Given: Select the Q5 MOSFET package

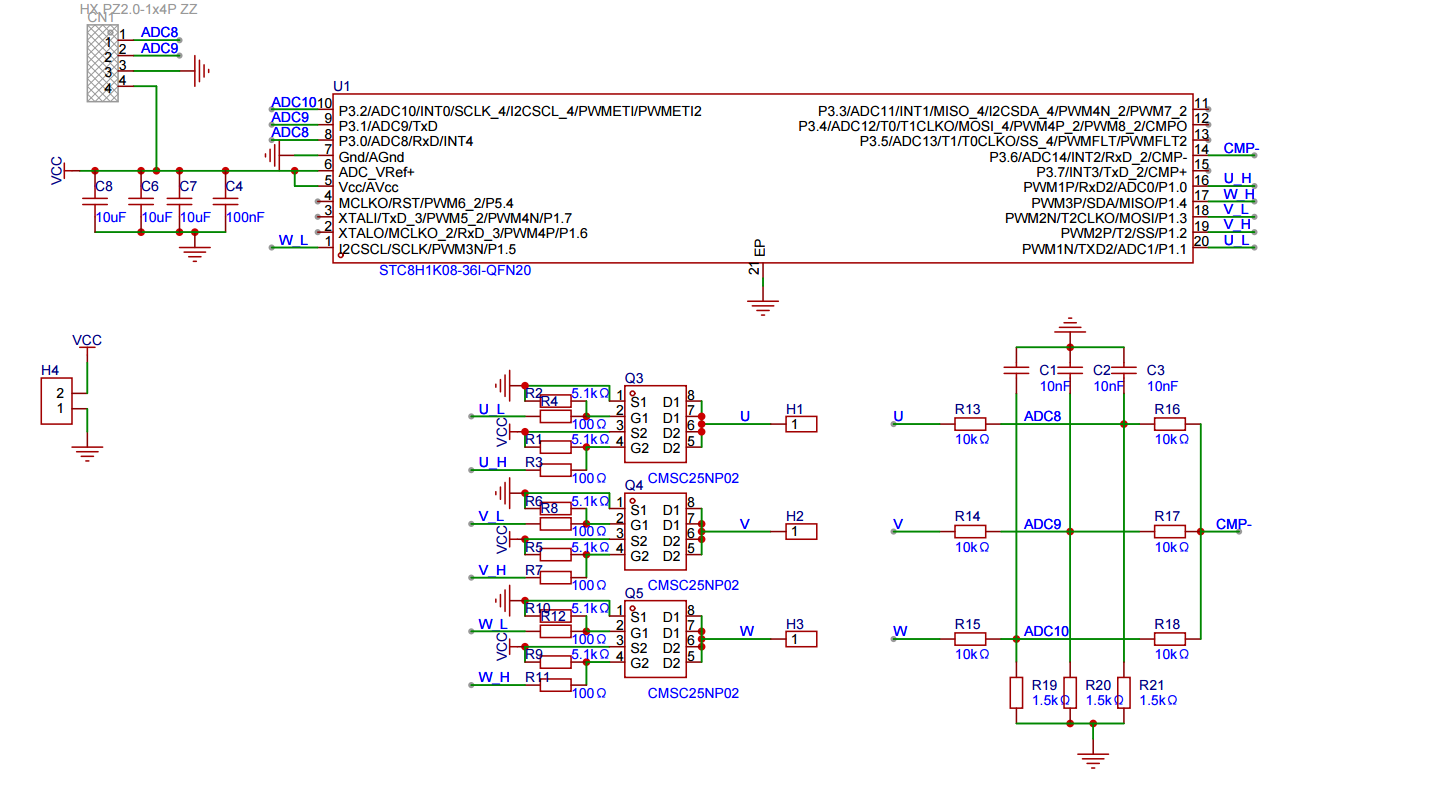Looking at the screenshot, I should pos(655,639).
